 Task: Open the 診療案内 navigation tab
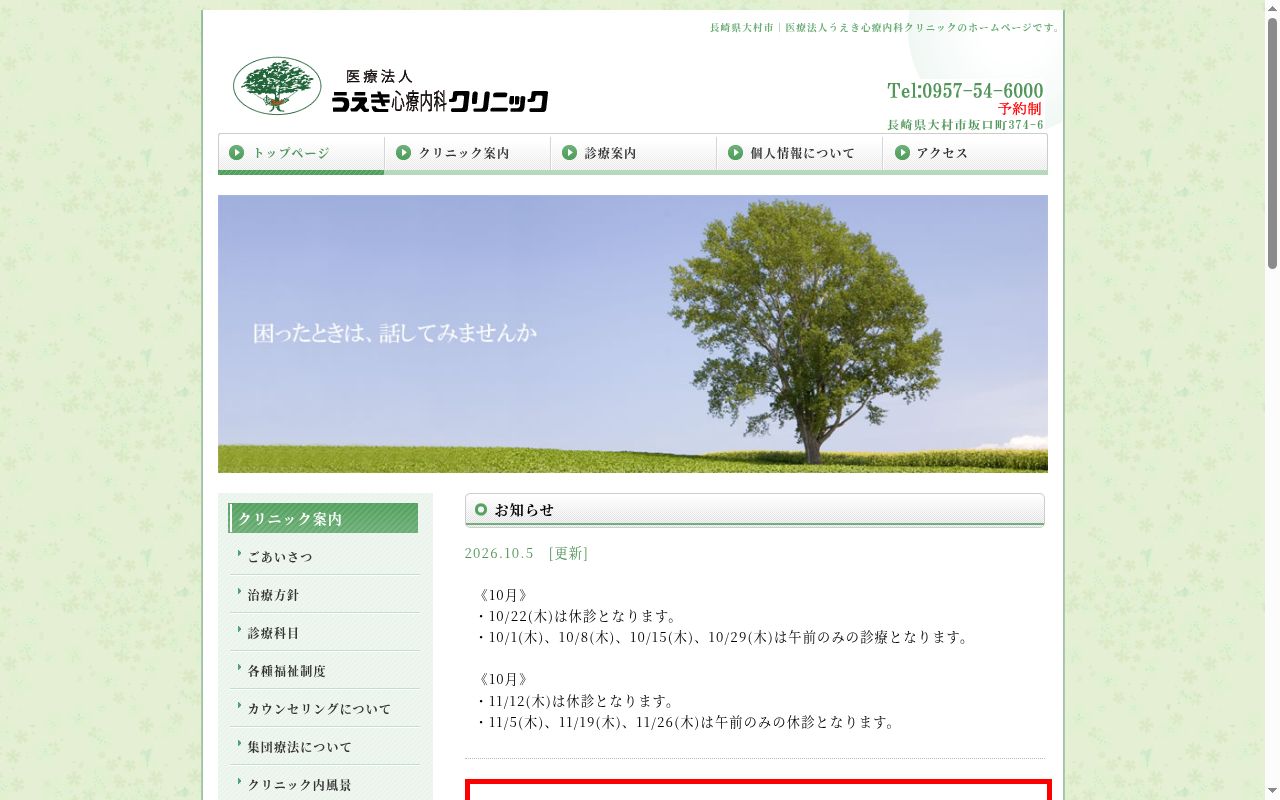coord(633,154)
